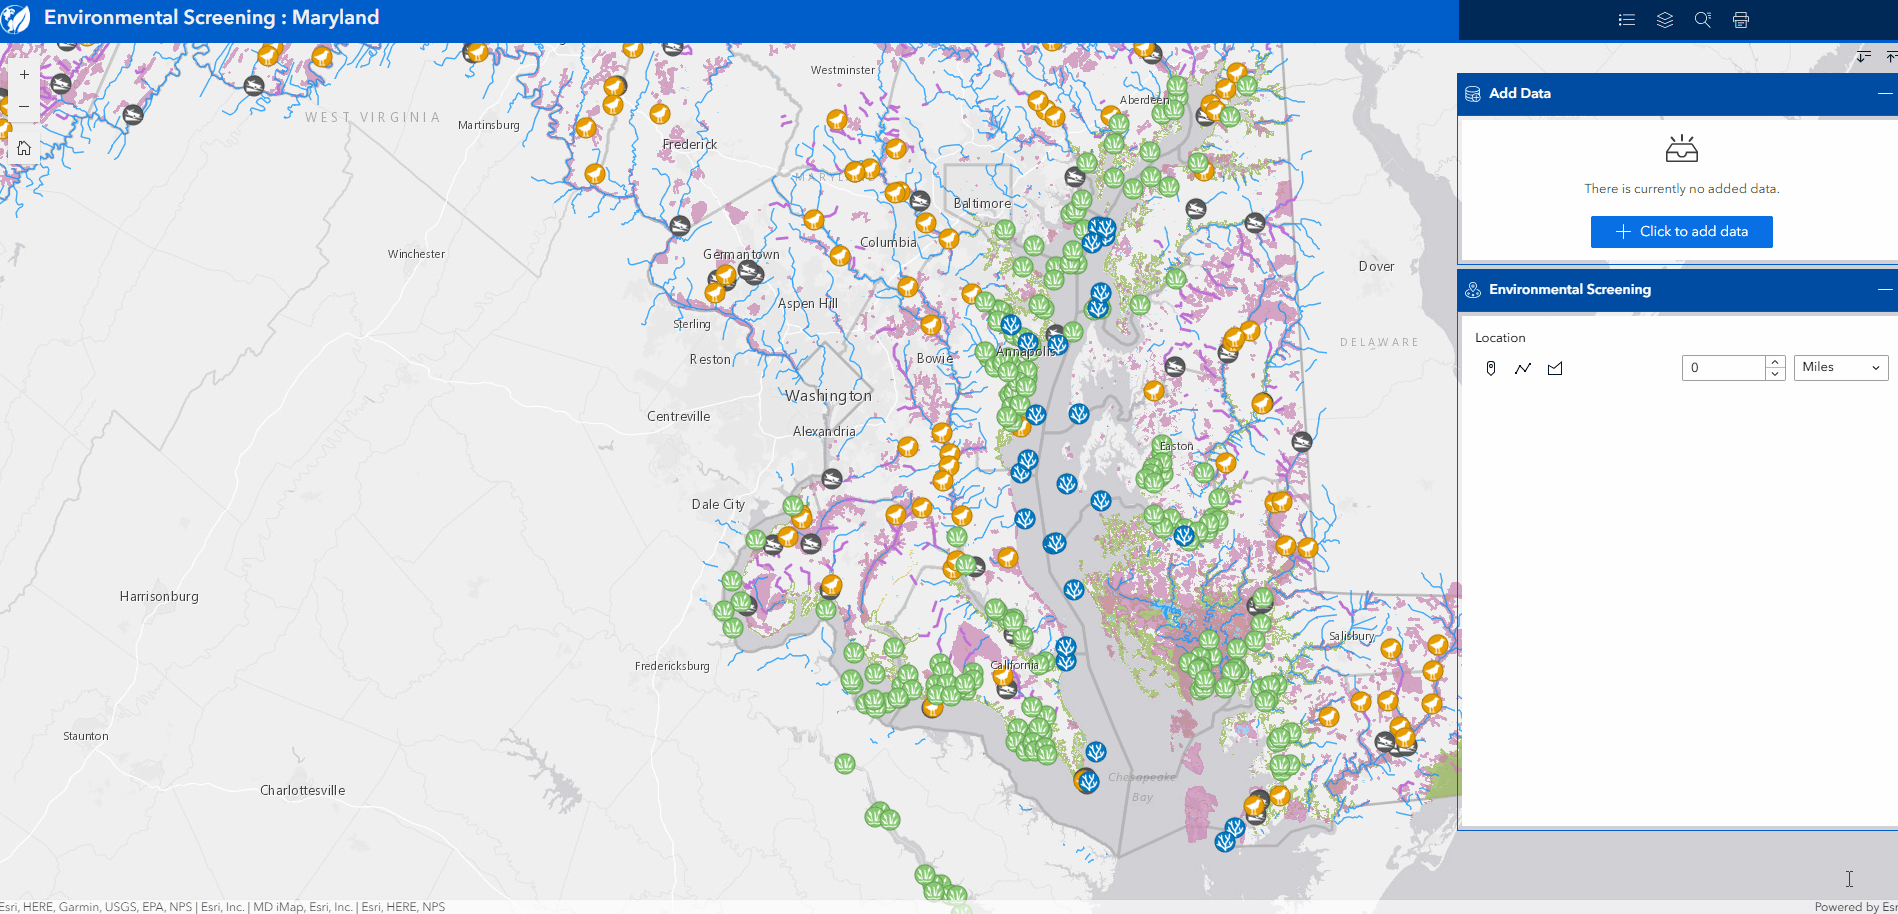Image resolution: width=1898 pixels, height=914 pixels.
Task: Click the Salisbury label on the map
Action: (x=1352, y=636)
